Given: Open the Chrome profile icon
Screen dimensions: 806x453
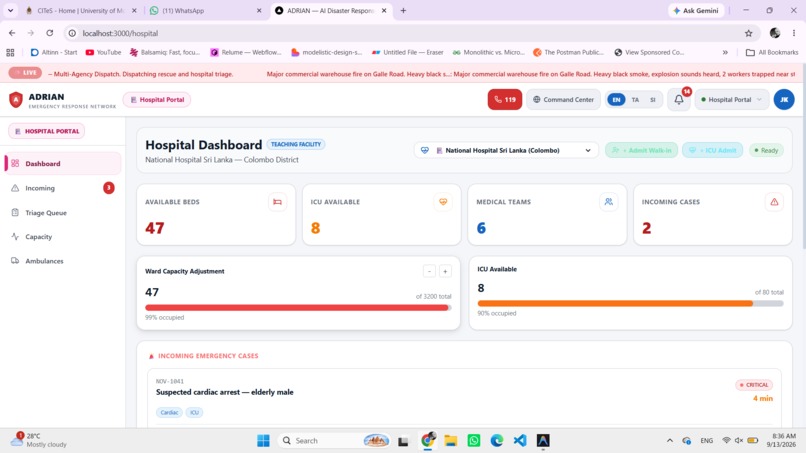Looking at the screenshot, I should tap(775, 33).
